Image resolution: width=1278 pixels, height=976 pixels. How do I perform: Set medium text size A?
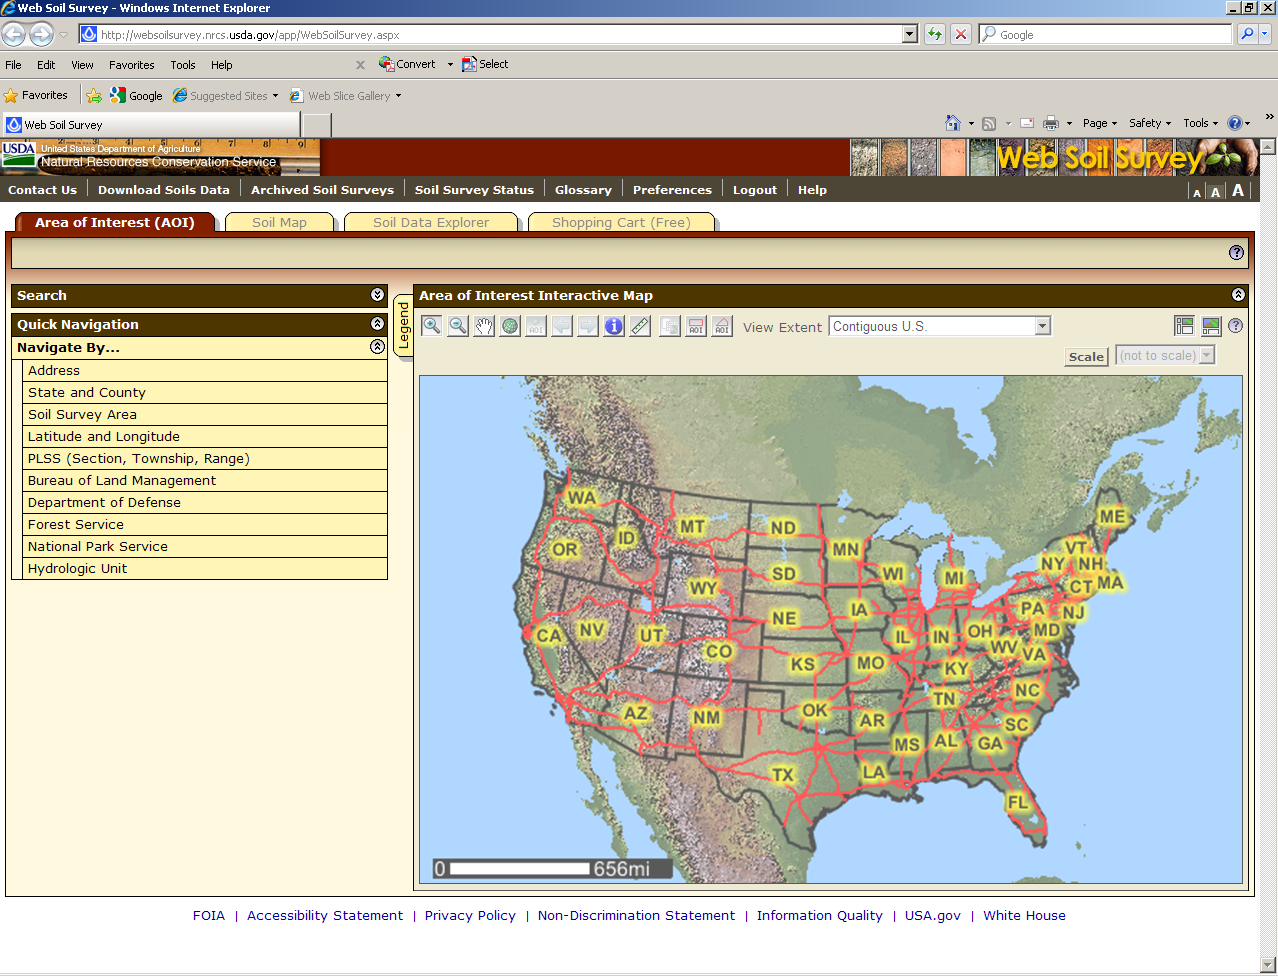(x=1216, y=192)
